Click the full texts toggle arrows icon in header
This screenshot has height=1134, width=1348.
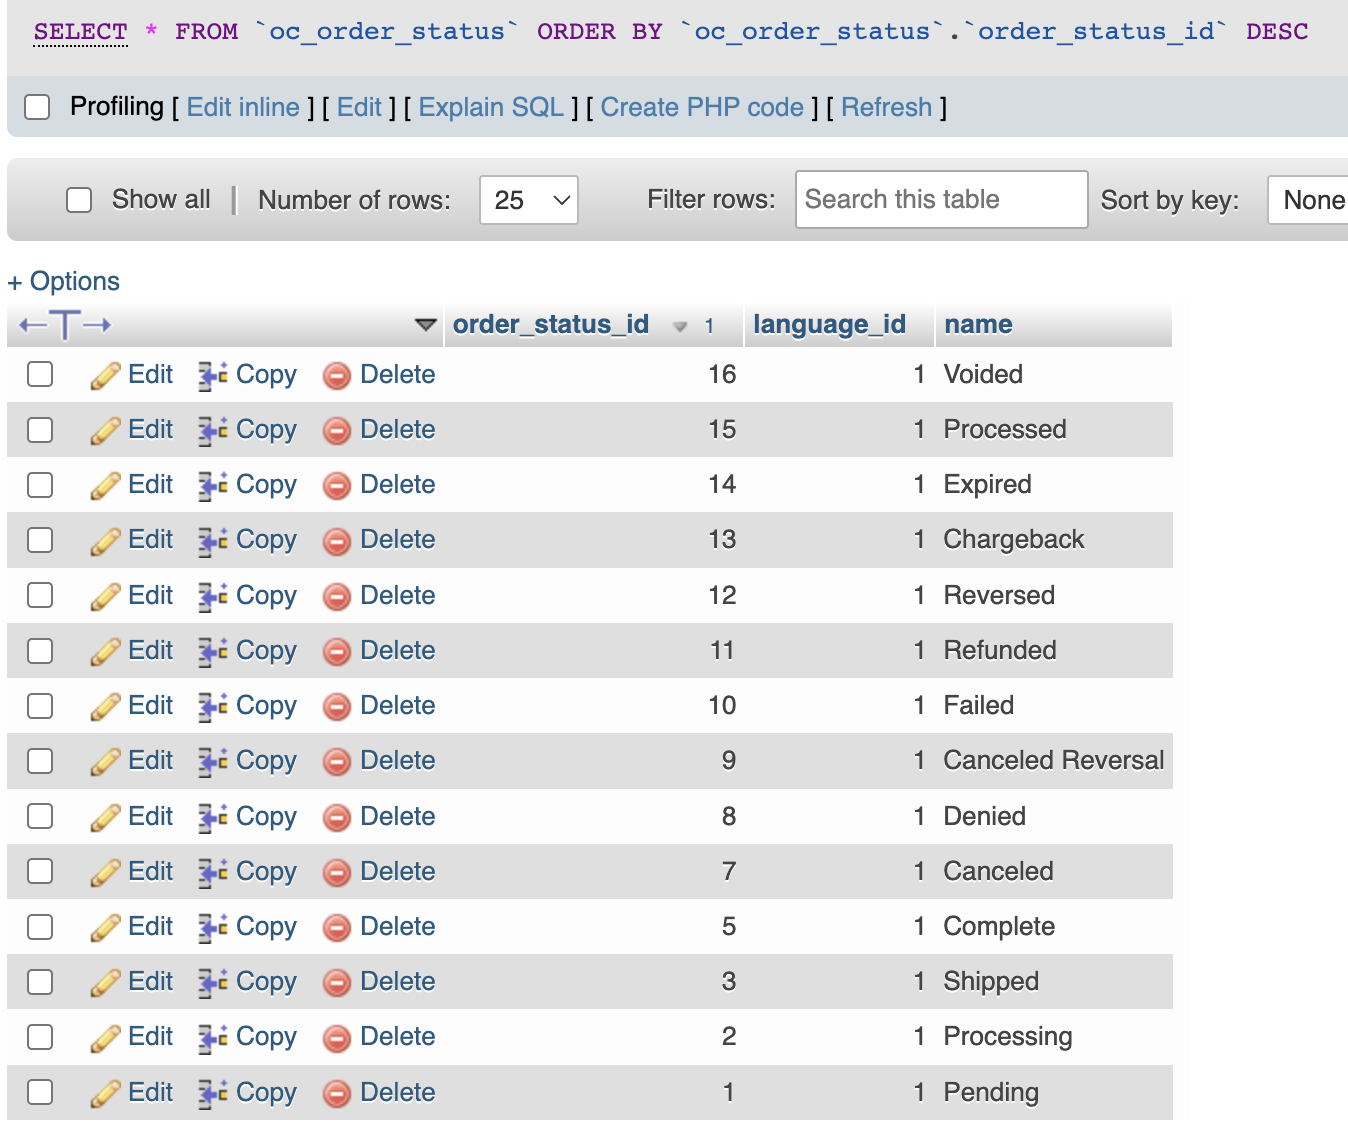(65, 325)
